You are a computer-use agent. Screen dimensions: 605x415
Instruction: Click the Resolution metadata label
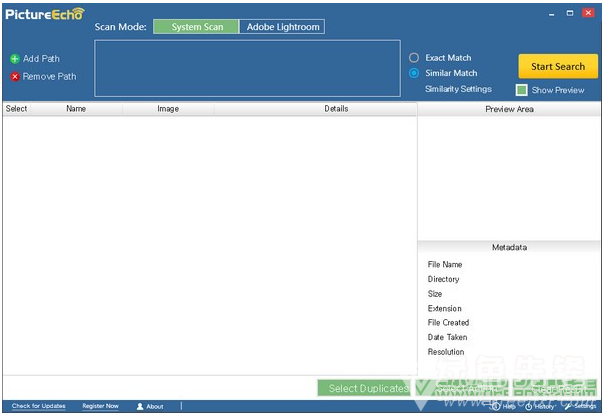pos(446,352)
